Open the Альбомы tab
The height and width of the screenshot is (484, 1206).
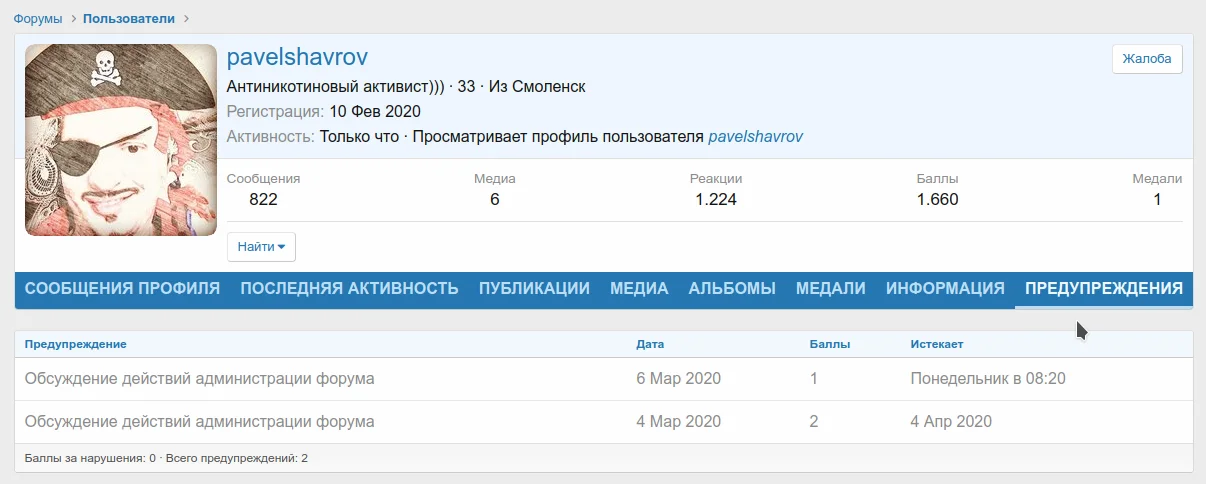pos(732,288)
